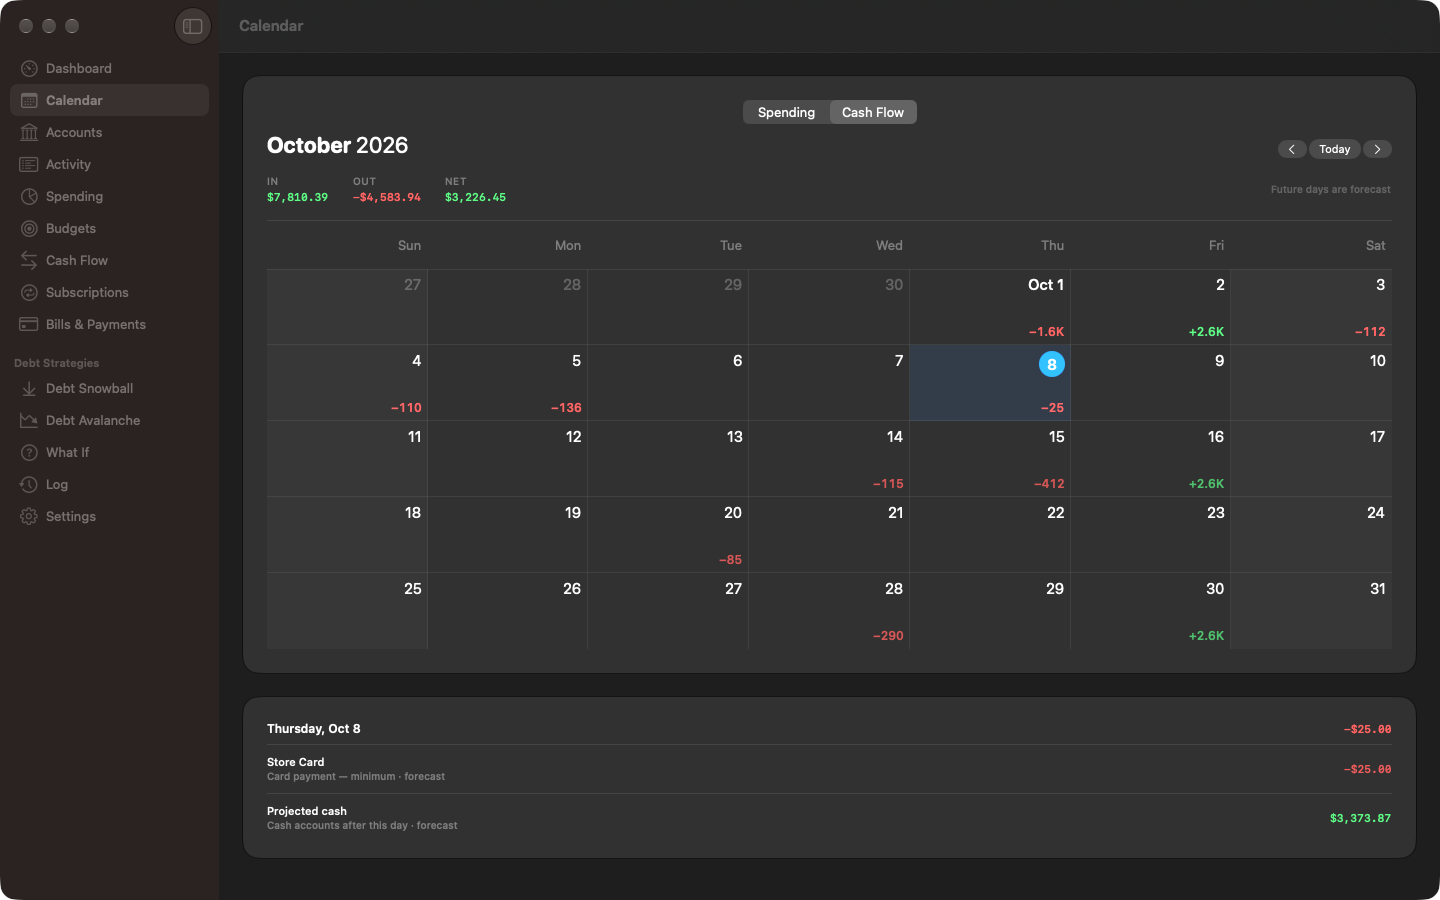Click the Calendar sidebar icon
The image size is (1440, 900).
click(x=29, y=100)
